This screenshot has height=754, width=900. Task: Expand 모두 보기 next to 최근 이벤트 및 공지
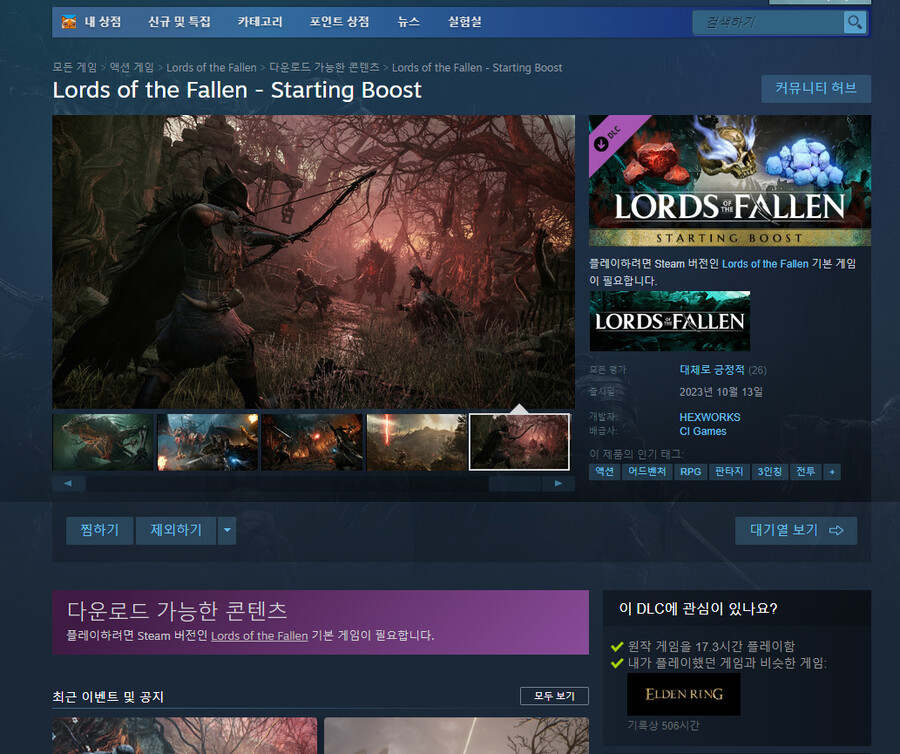tap(555, 696)
